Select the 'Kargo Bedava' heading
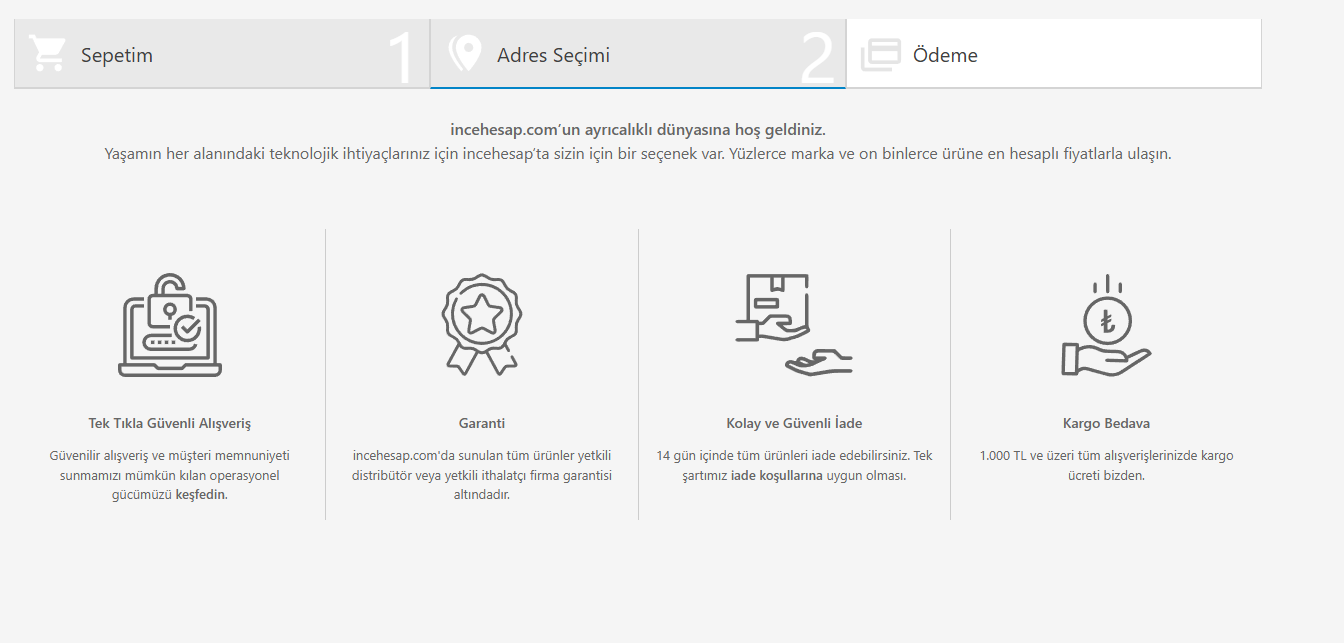Screen dimensions: 1344x643 coord(1106,423)
